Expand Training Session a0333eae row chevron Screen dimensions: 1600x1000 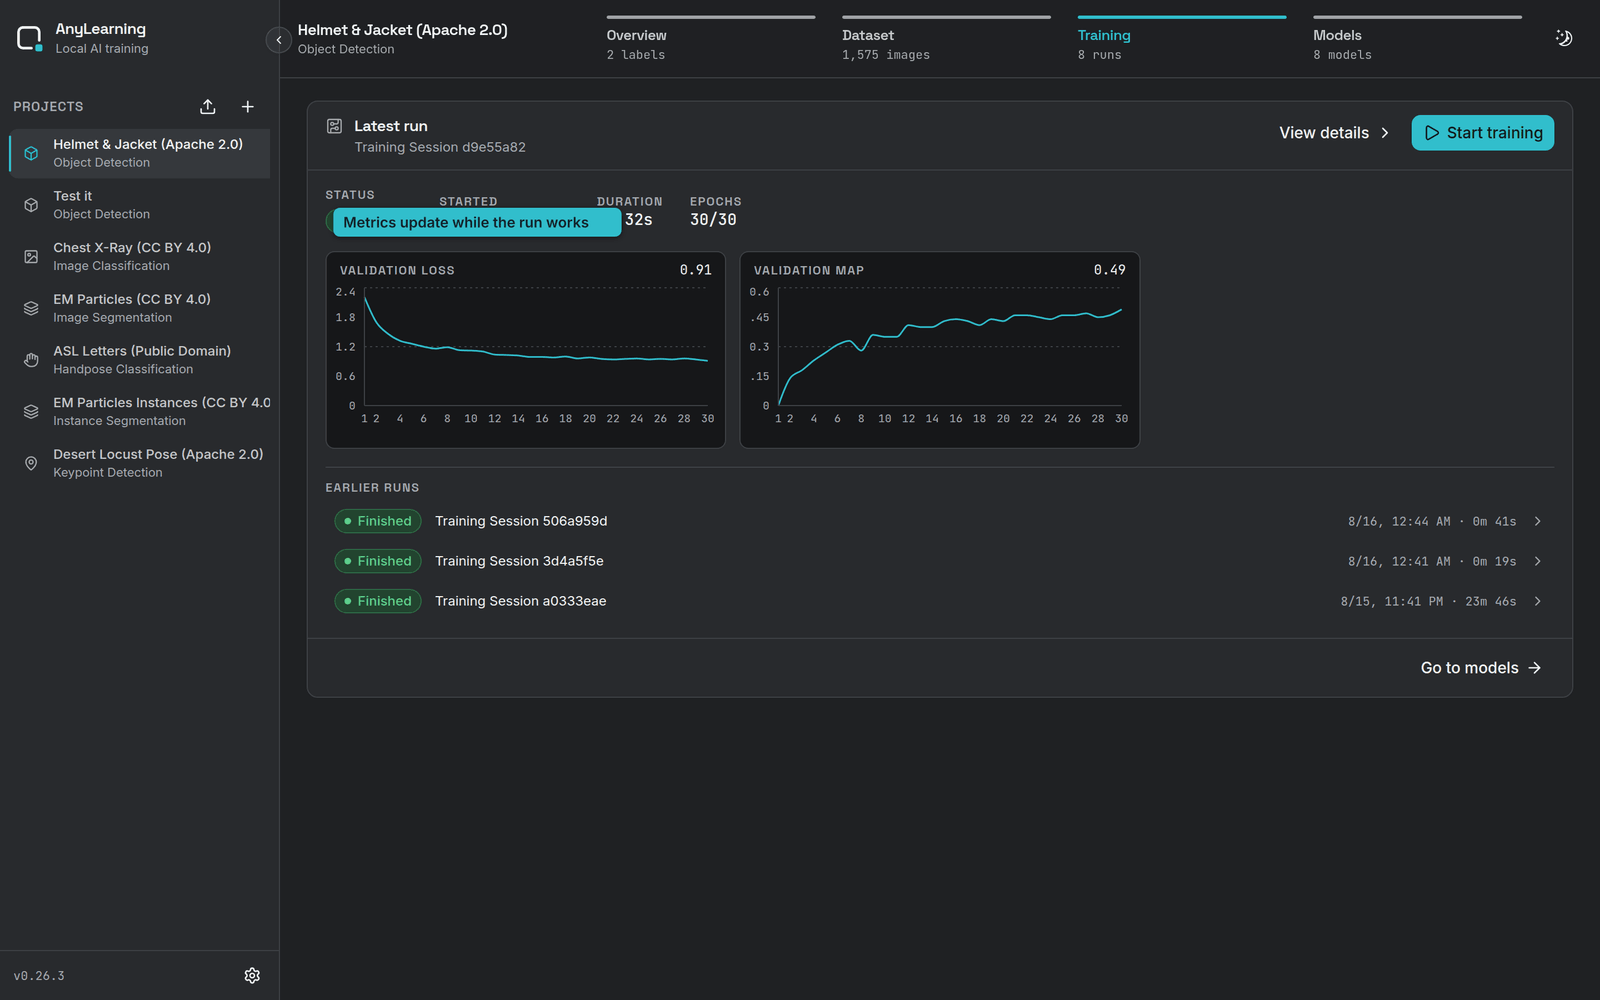pyautogui.click(x=1538, y=601)
